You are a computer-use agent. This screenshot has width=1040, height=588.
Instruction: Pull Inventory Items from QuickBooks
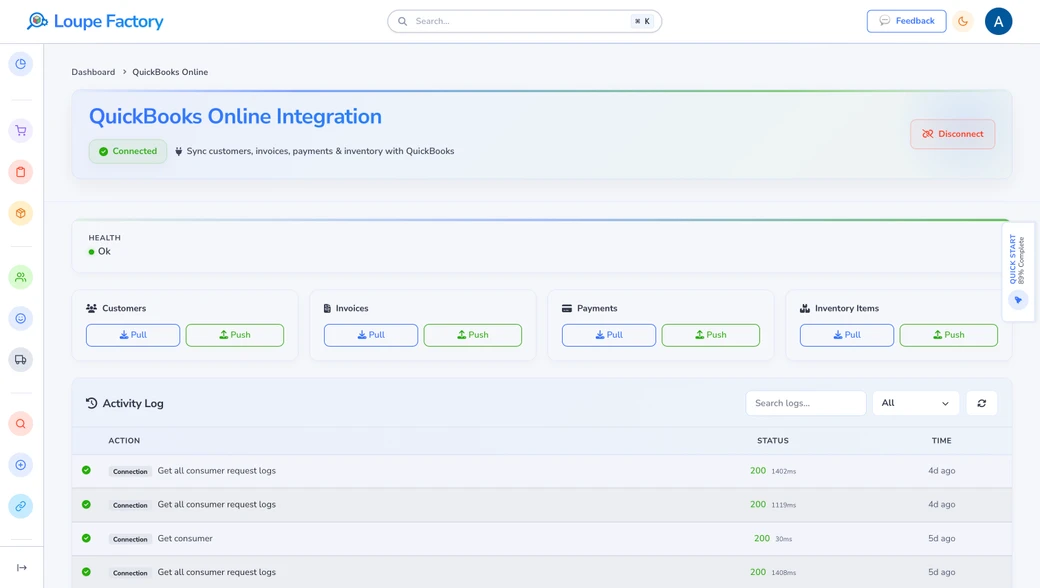(846, 335)
